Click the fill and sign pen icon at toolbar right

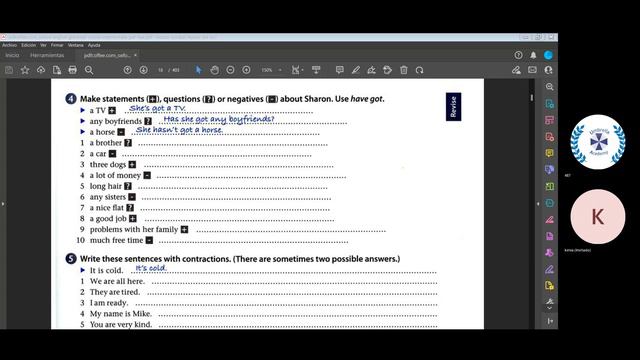[516, 70]
